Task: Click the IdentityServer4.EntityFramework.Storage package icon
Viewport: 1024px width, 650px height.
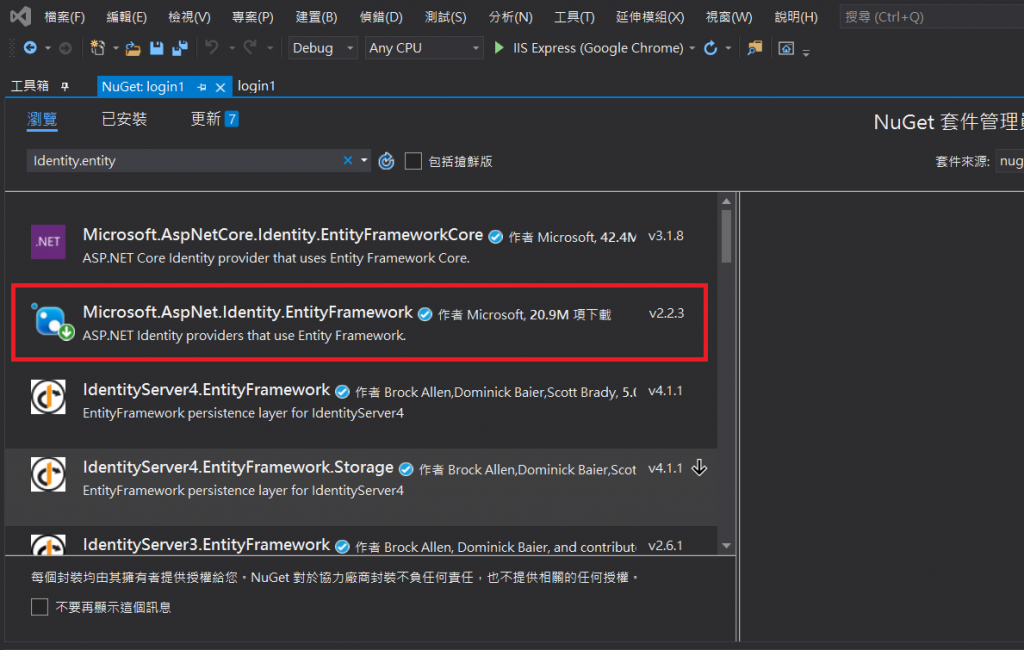Action: pyautogui.click(x=48, y=474)
